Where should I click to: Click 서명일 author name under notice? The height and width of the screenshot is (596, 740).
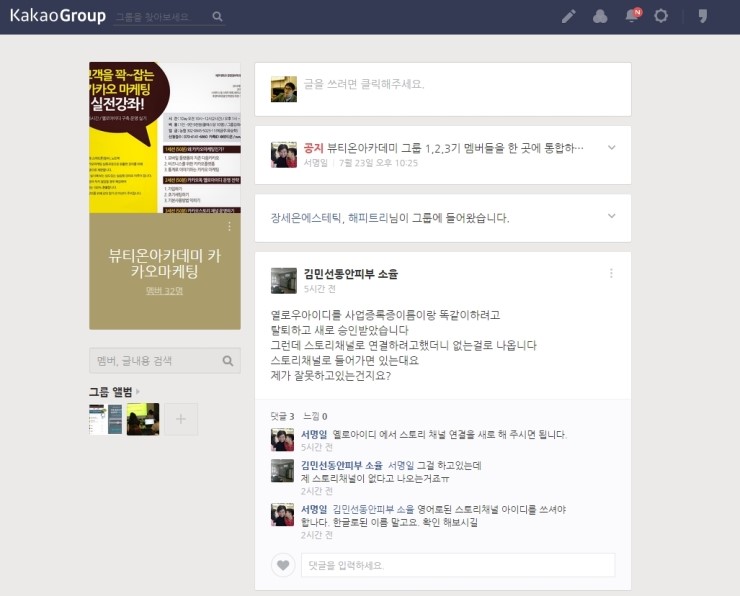click(x=315, y=163)
